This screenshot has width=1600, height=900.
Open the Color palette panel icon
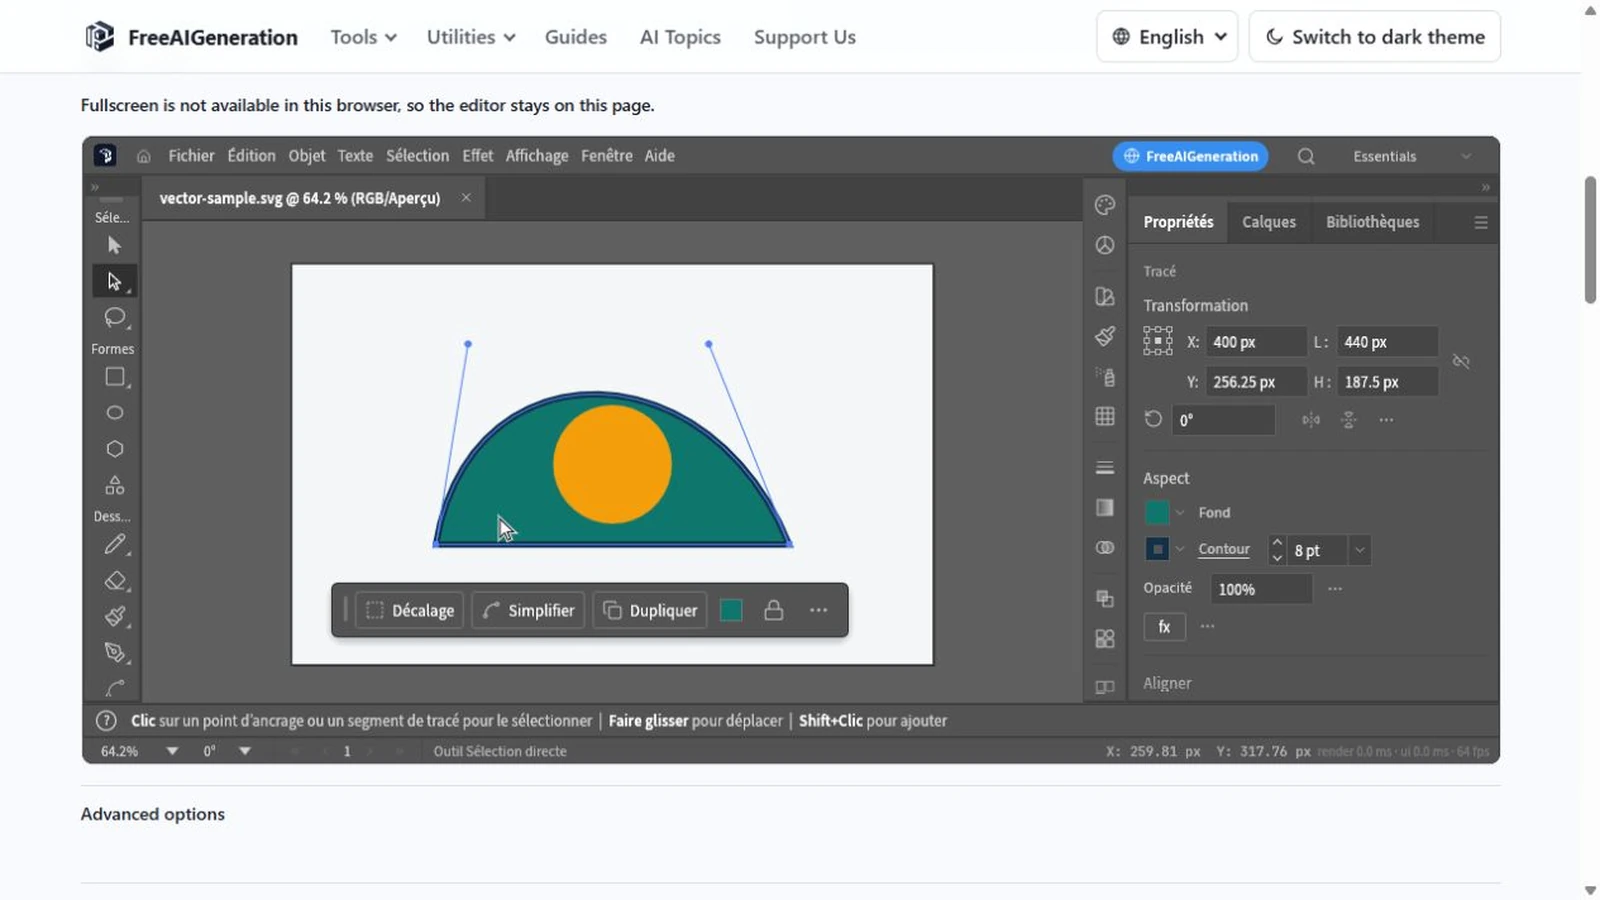click(x=1104, y=205)
